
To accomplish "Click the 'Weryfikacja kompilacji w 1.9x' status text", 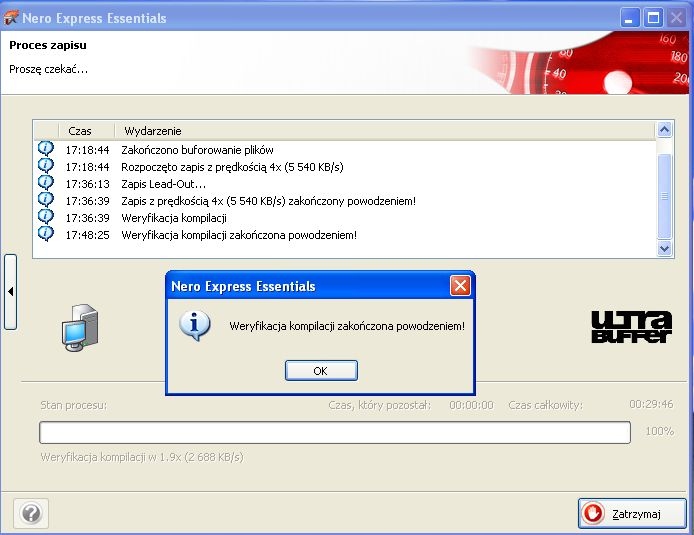I will tap(142, 457).
